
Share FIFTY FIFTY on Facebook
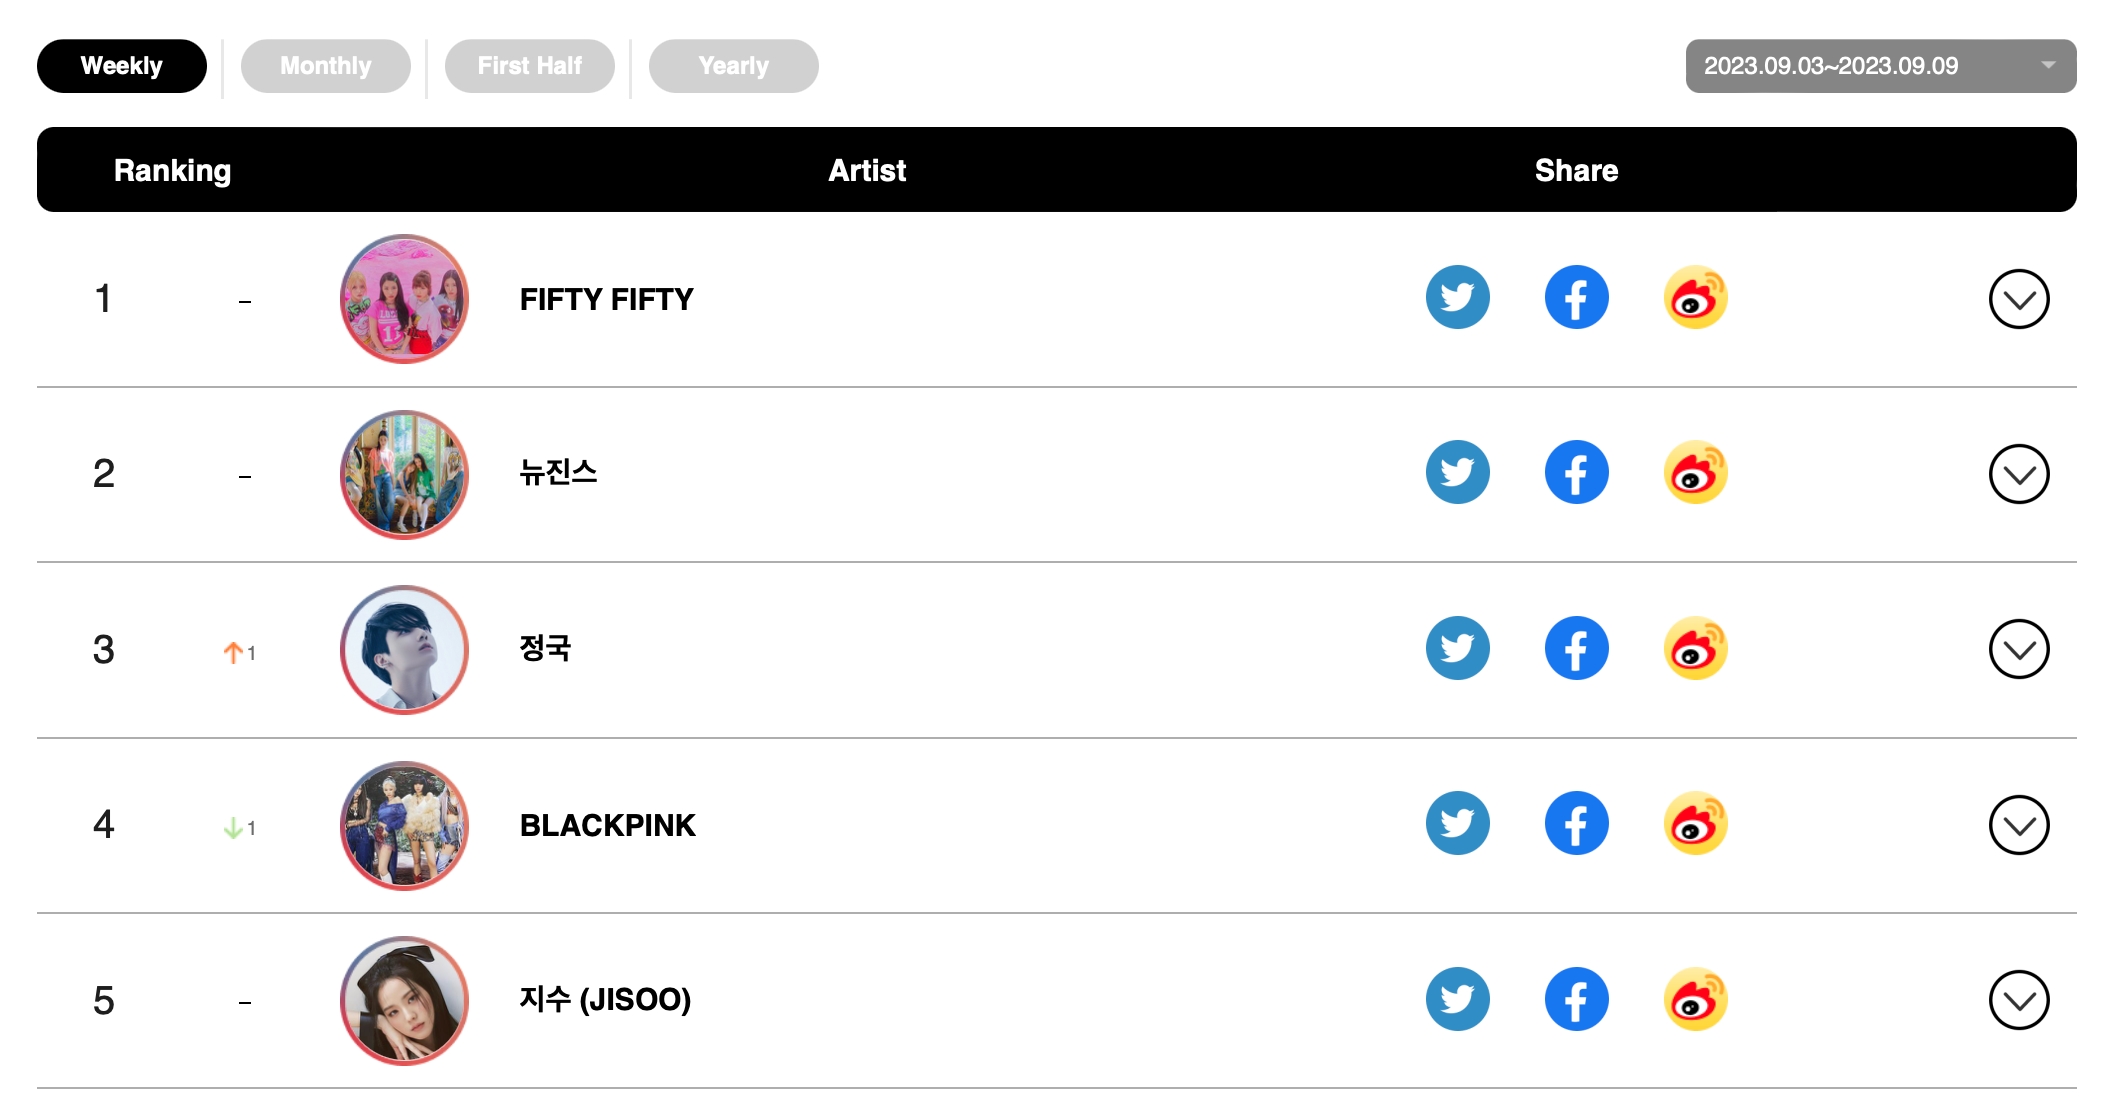1576,298
